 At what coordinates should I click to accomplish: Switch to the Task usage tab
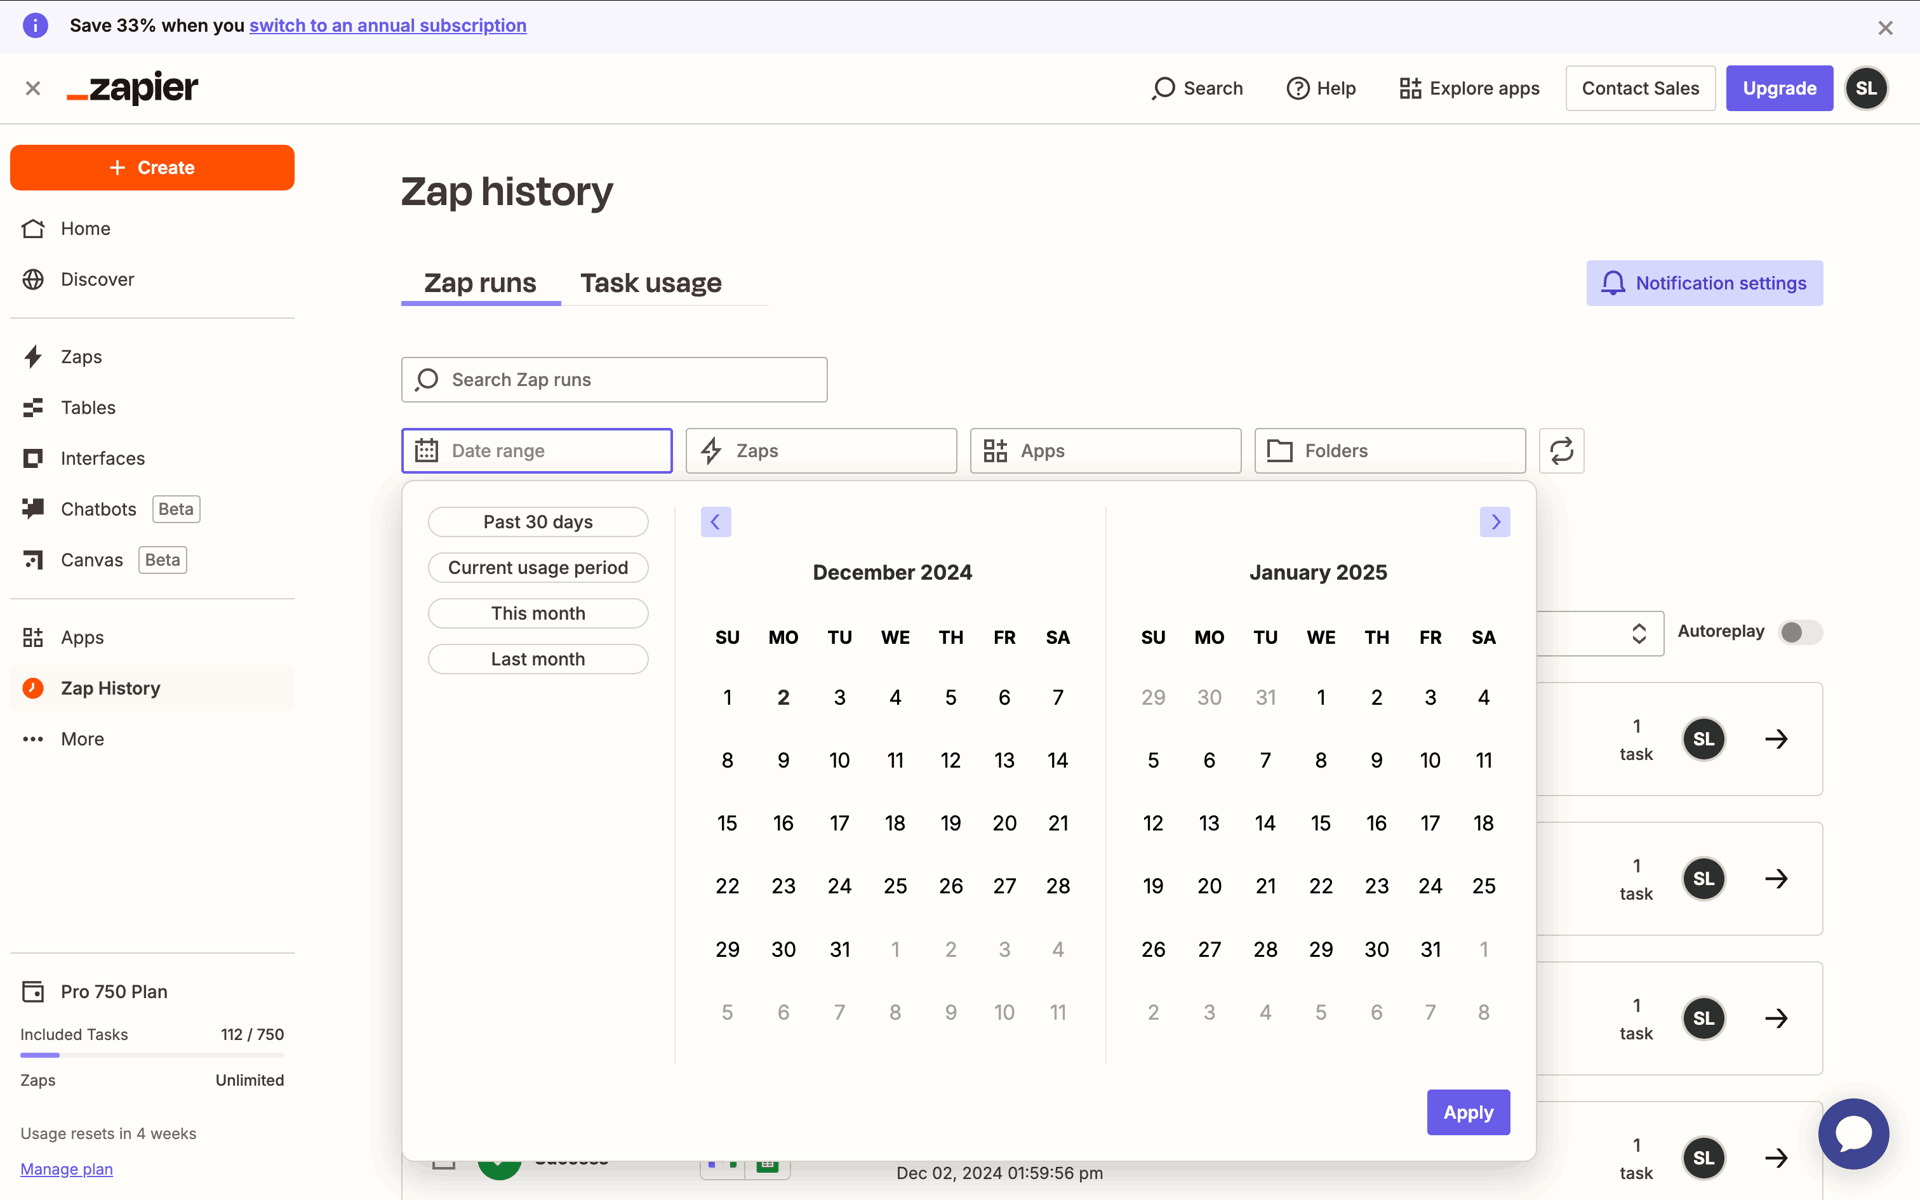tap(651, 283)
